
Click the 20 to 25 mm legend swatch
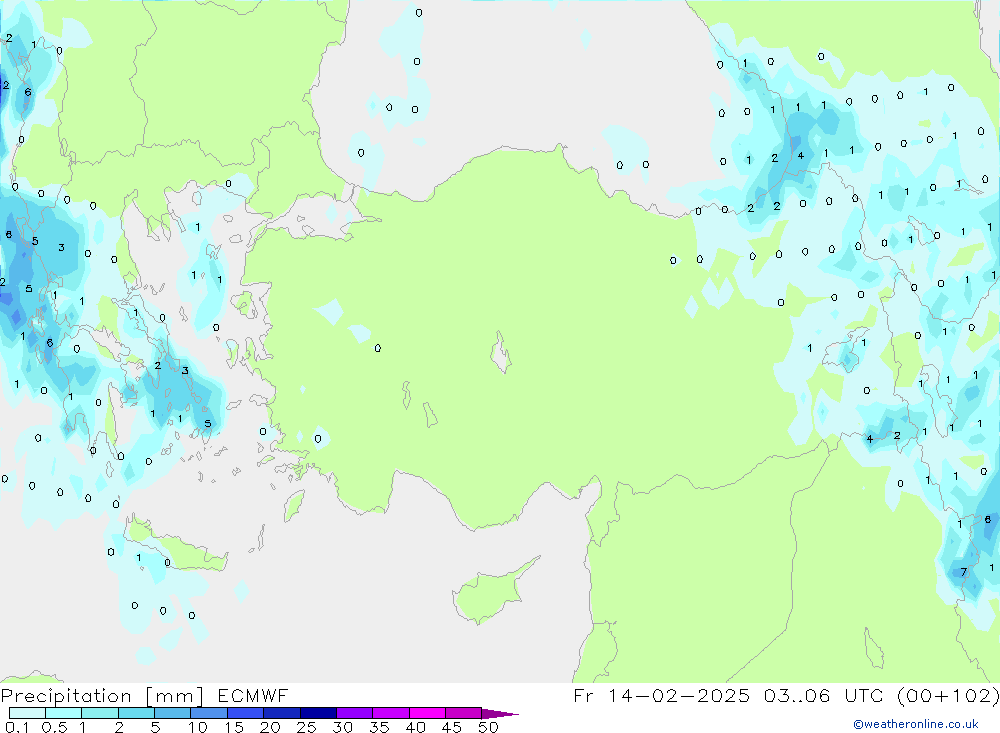point(281,713)
